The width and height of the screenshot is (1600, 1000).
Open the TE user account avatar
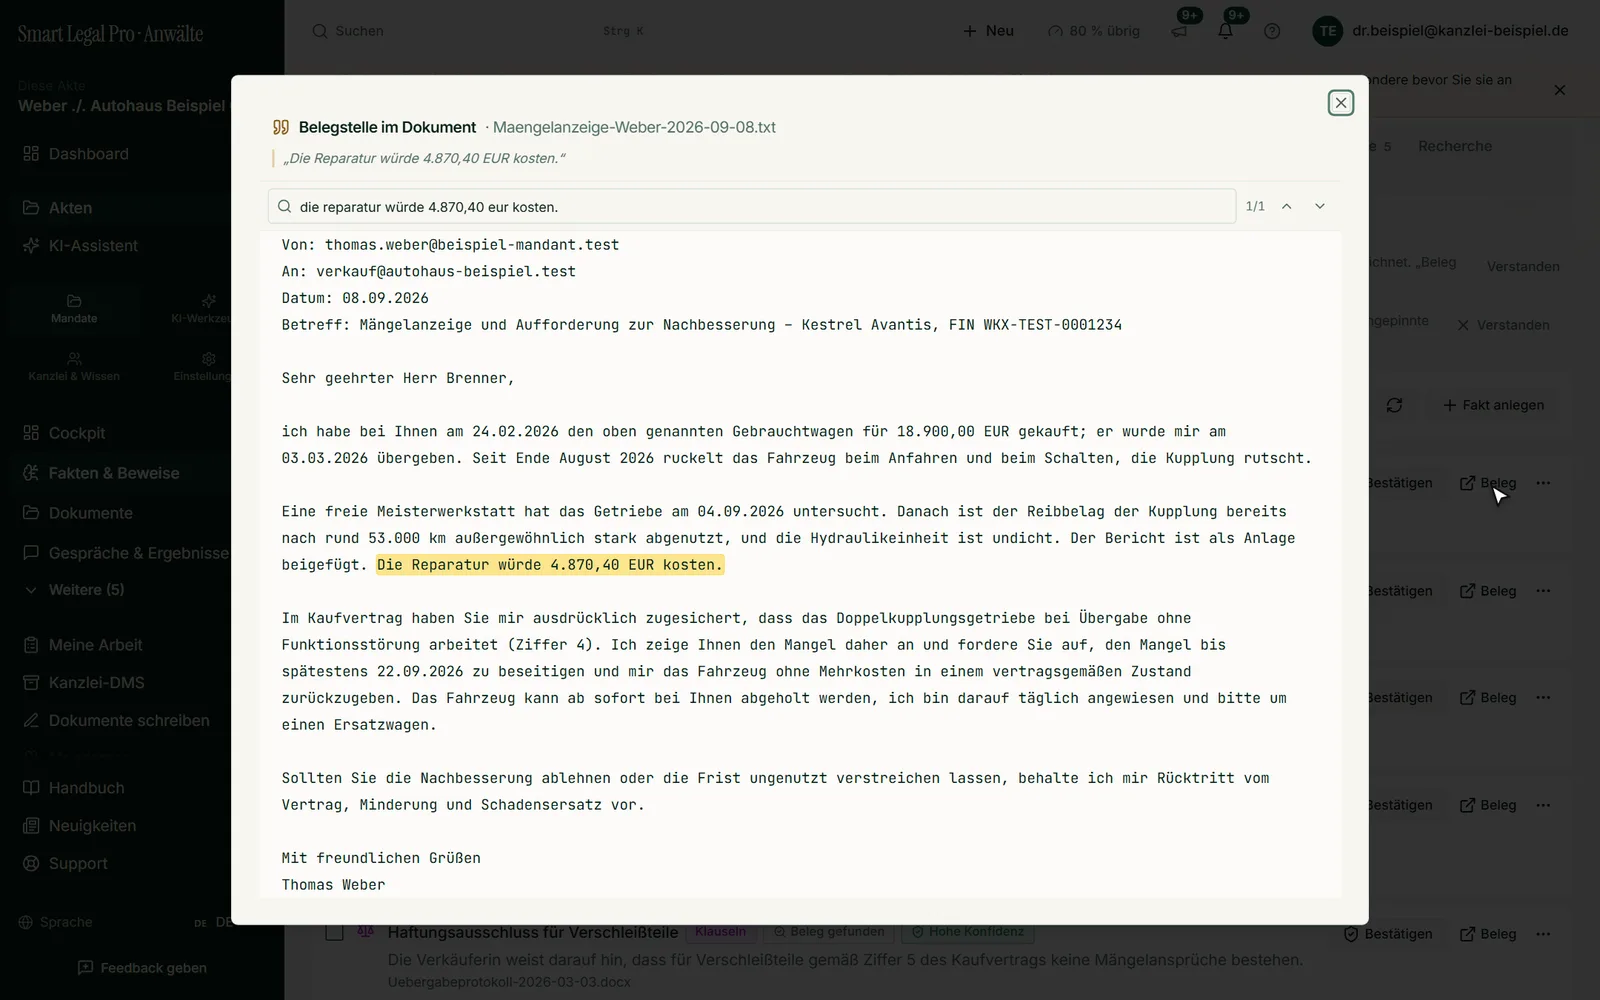coord(1328,31)
